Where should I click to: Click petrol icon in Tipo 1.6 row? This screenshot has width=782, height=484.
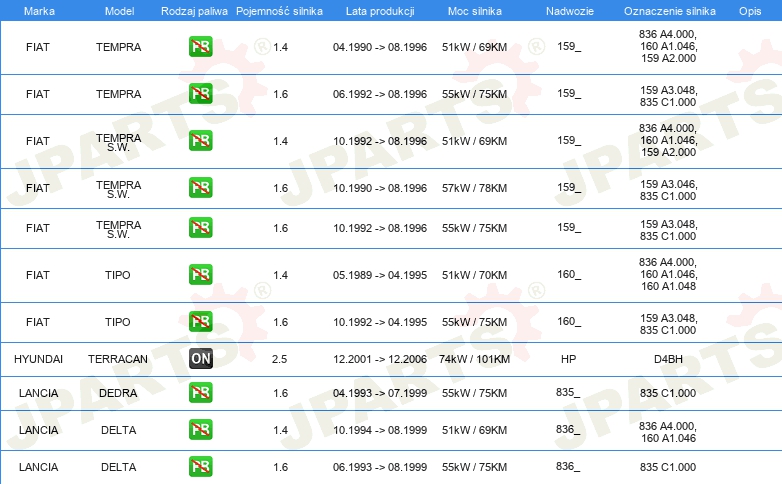[201, 321]
